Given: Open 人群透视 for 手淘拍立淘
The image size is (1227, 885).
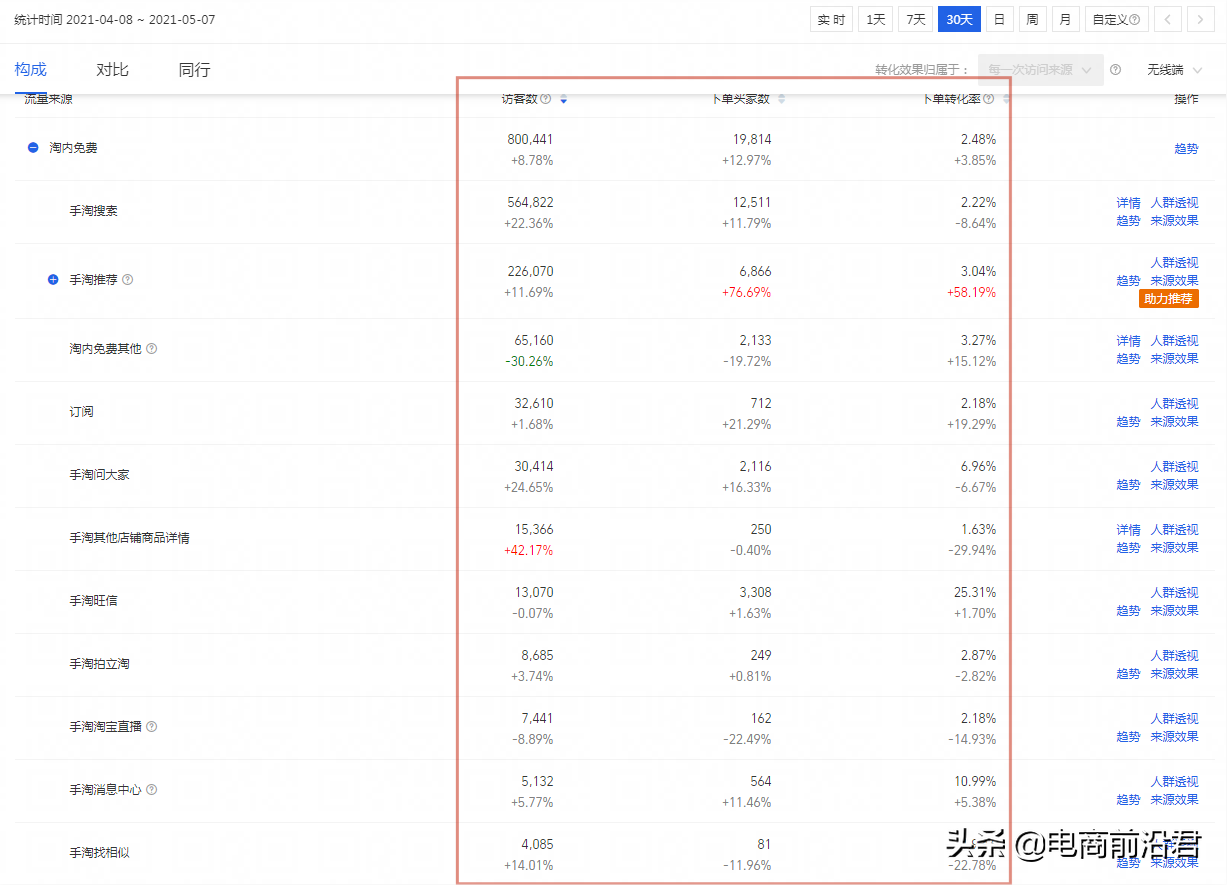Looking at the screenshot, I should 1174,656.
